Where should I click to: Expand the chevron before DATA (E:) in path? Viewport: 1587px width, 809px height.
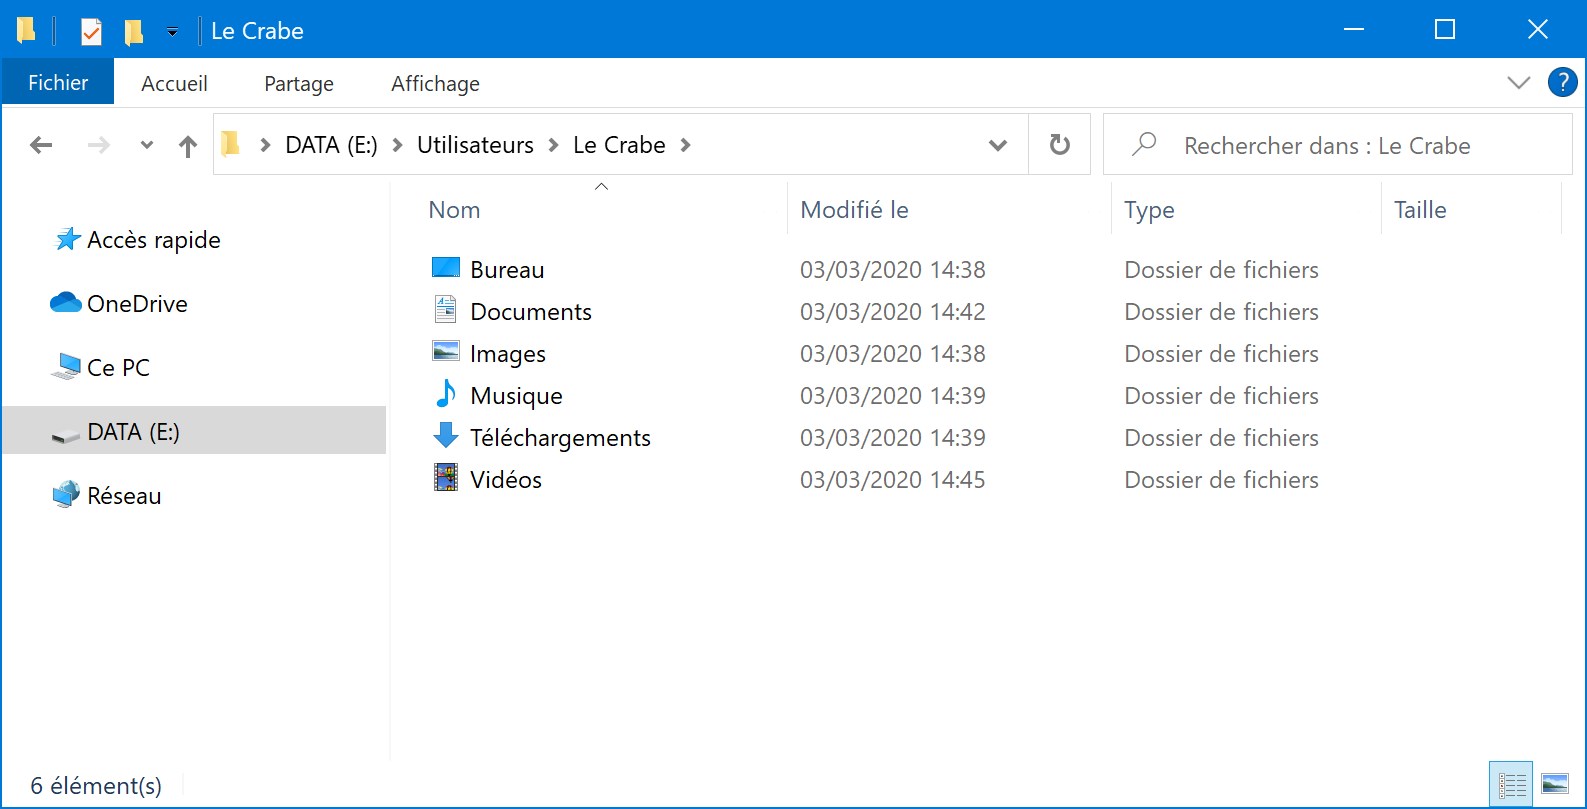click(265, 146)
